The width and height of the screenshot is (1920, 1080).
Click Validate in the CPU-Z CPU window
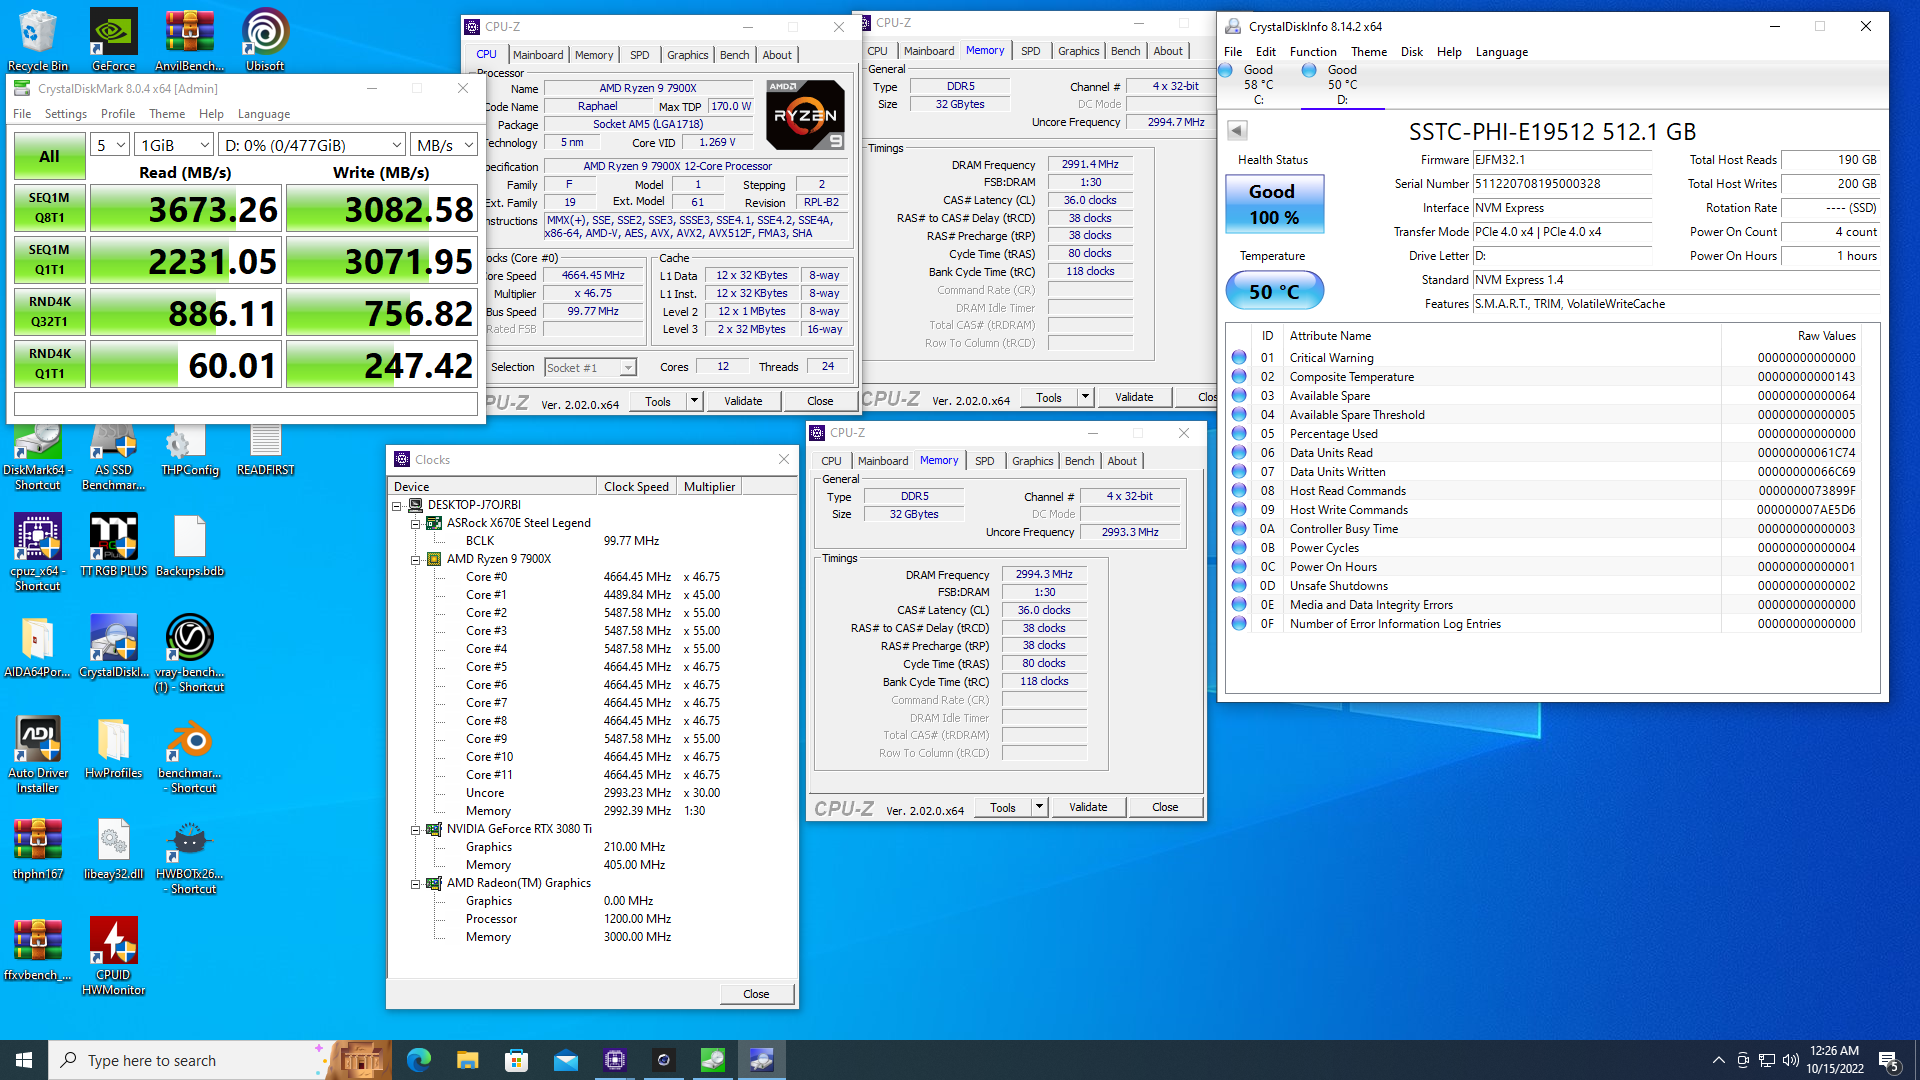click(x=743, y=401)
